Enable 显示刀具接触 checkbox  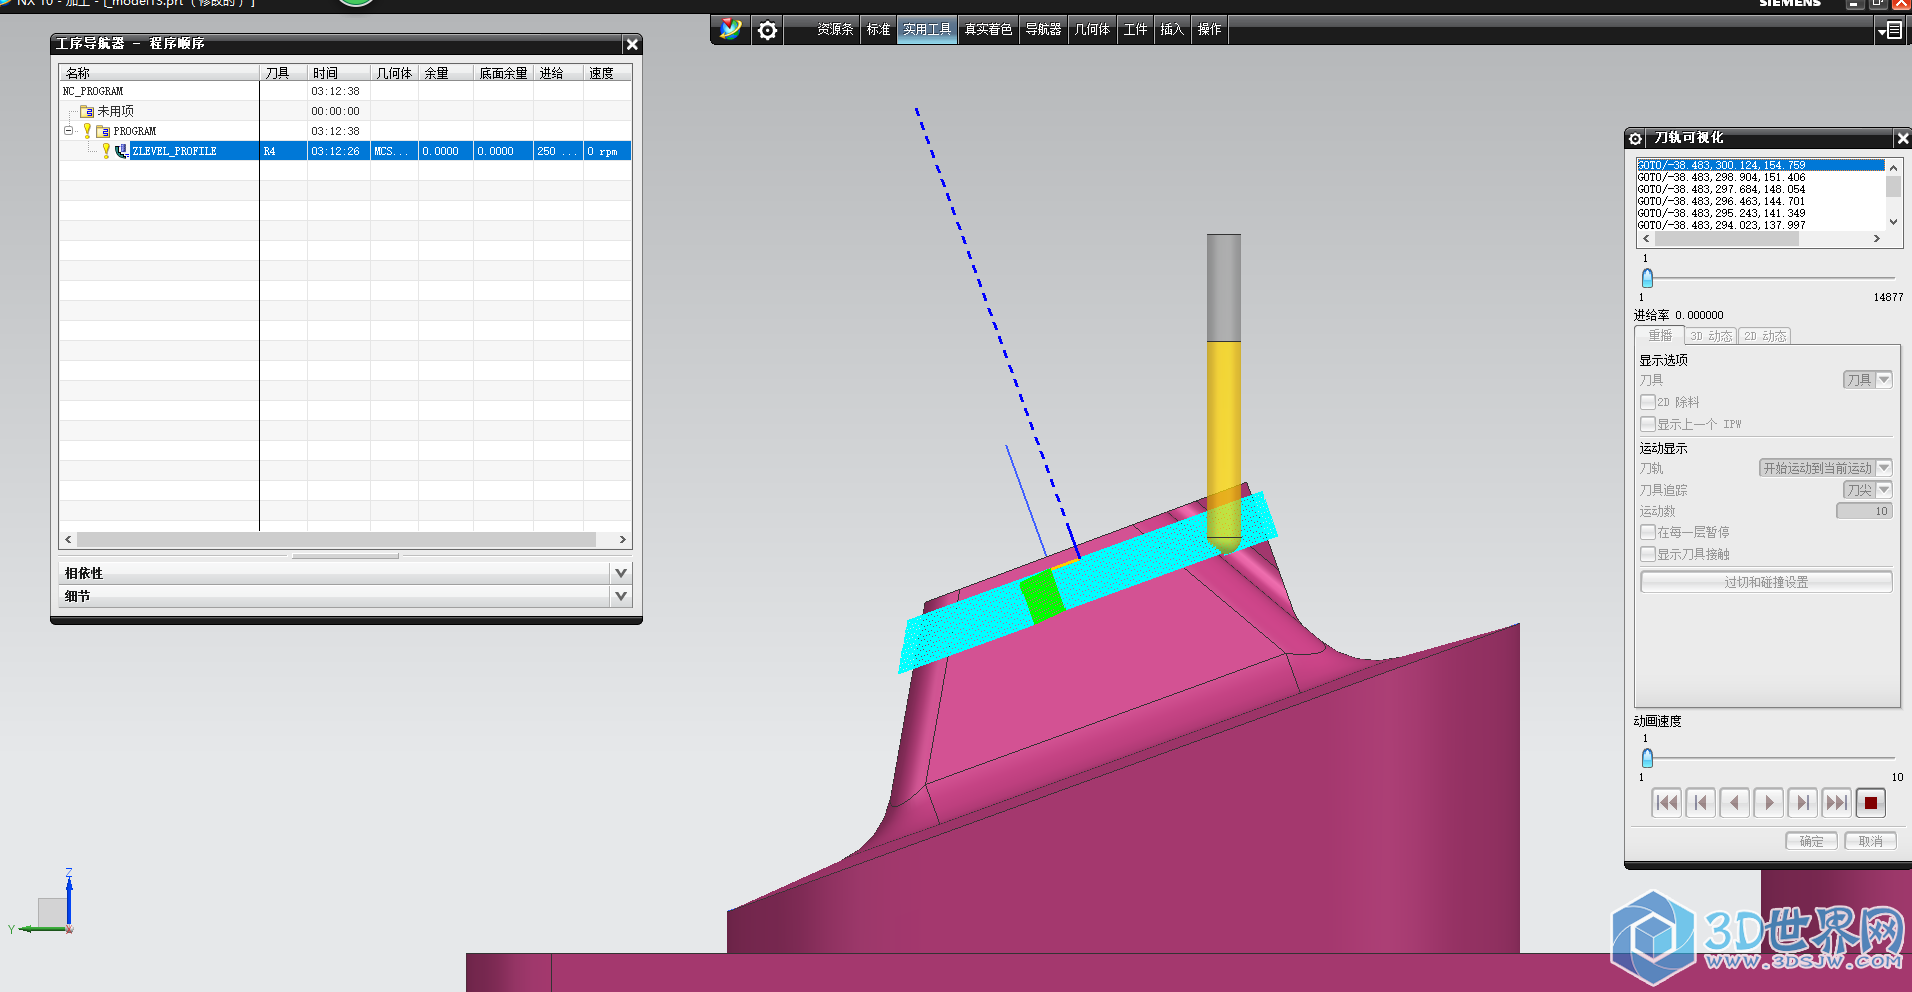coord(1647,554)
